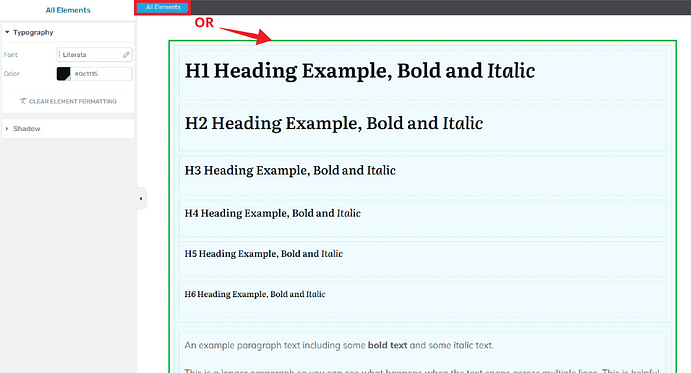
Task: Click the clear formatting eraser icon
Action: [23, 101]
